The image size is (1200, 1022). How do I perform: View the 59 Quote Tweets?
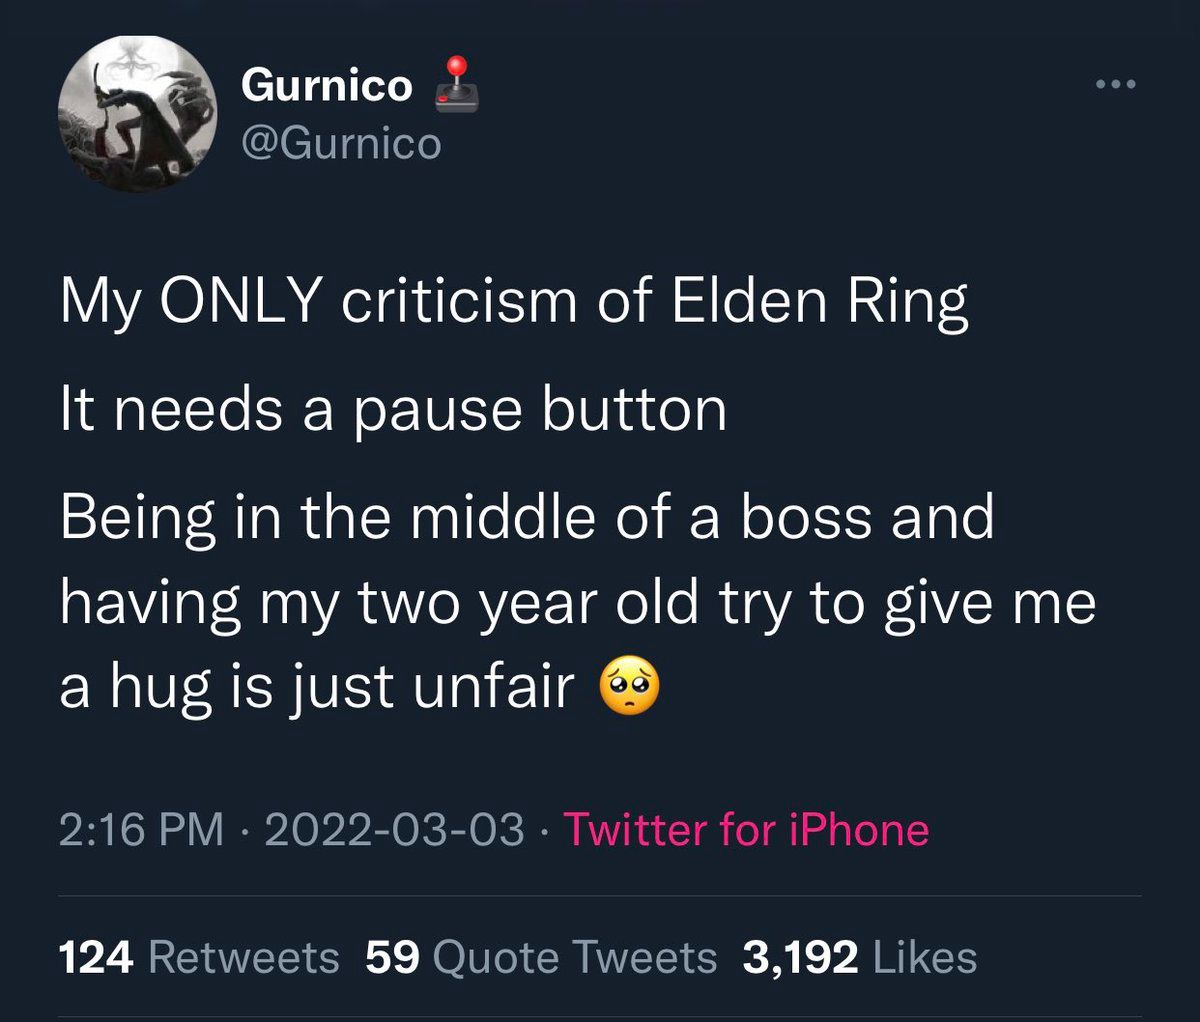541,957
